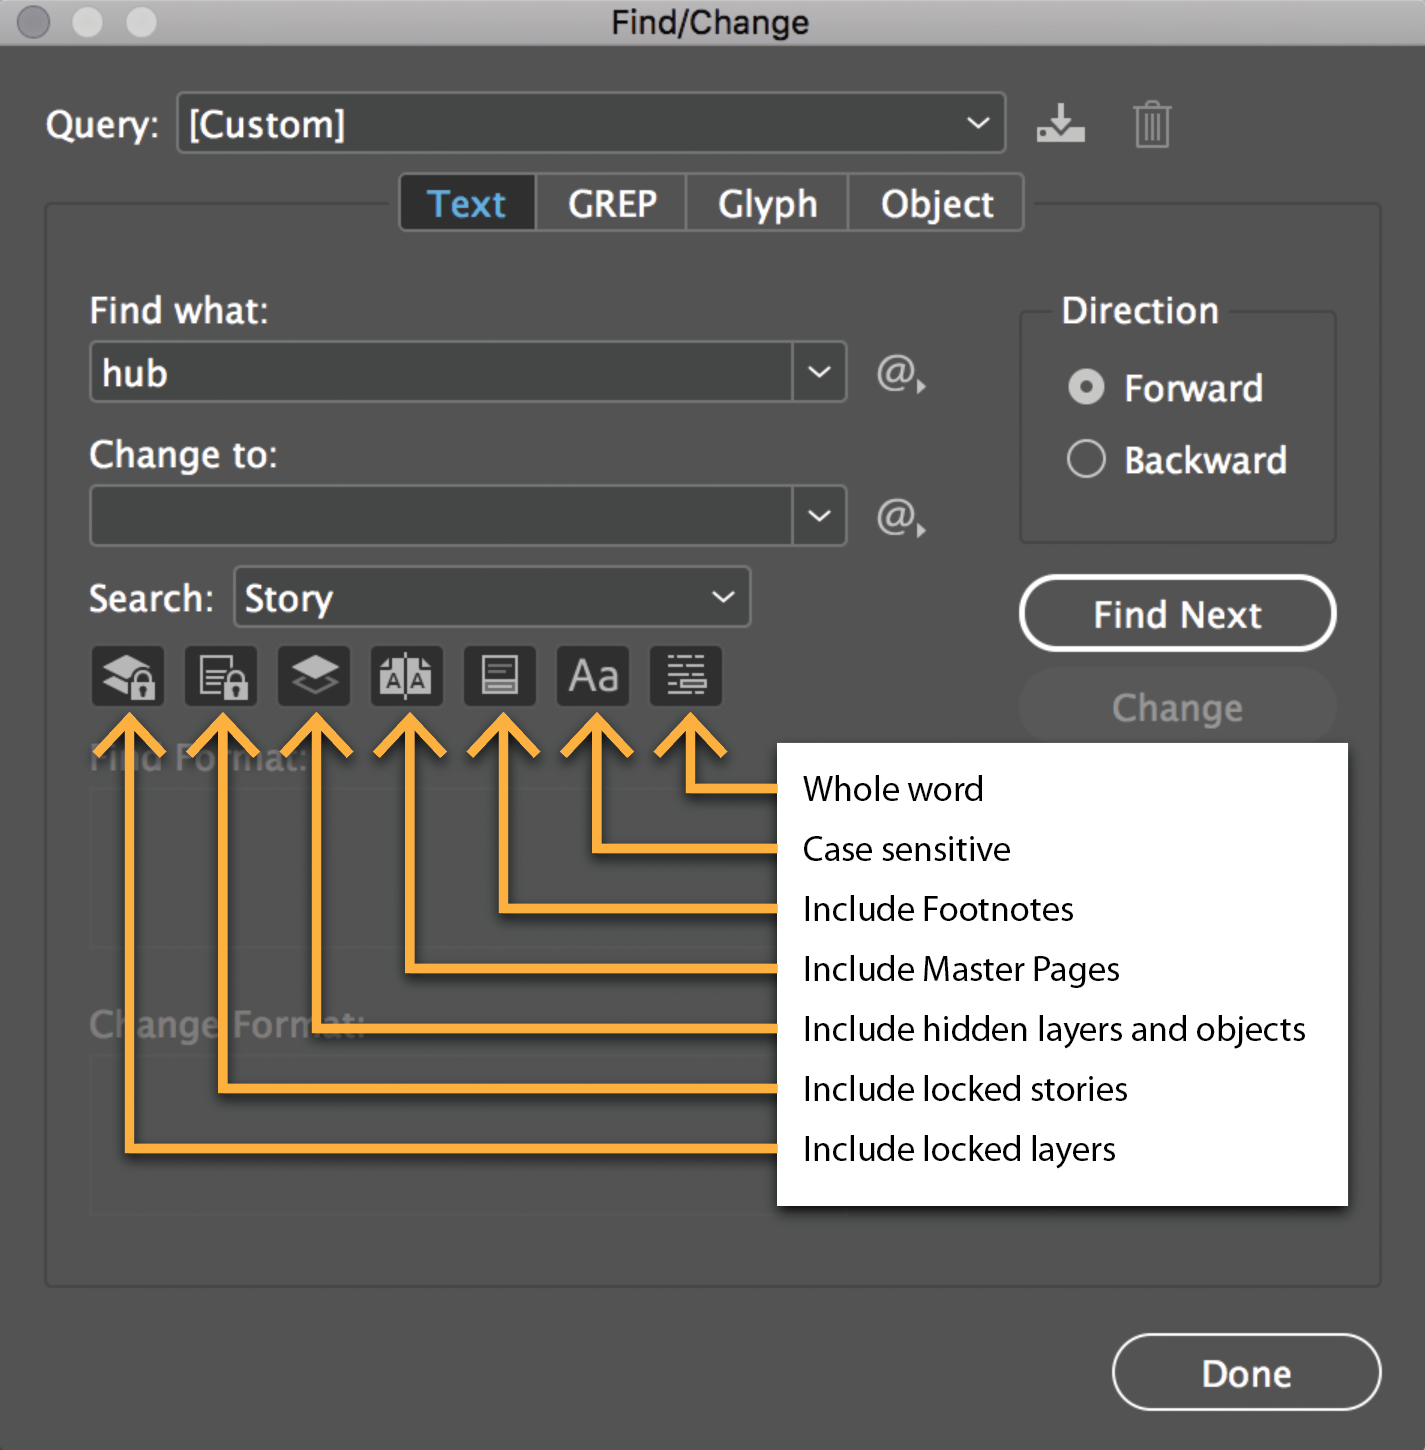This screenshot has width=1425, height=1450.
Task: Switch to the GREP tab
Action: click(612, 203)
